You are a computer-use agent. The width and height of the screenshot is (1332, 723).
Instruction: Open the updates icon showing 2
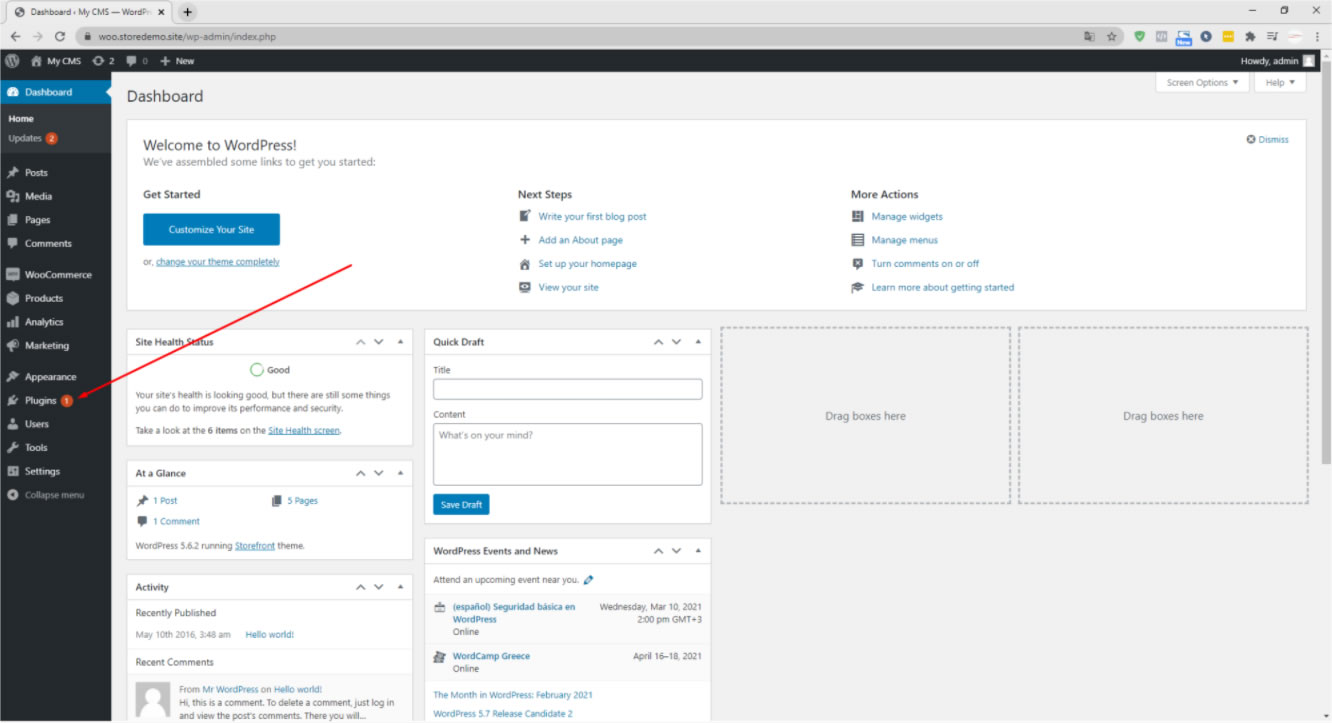pos(98,61)
